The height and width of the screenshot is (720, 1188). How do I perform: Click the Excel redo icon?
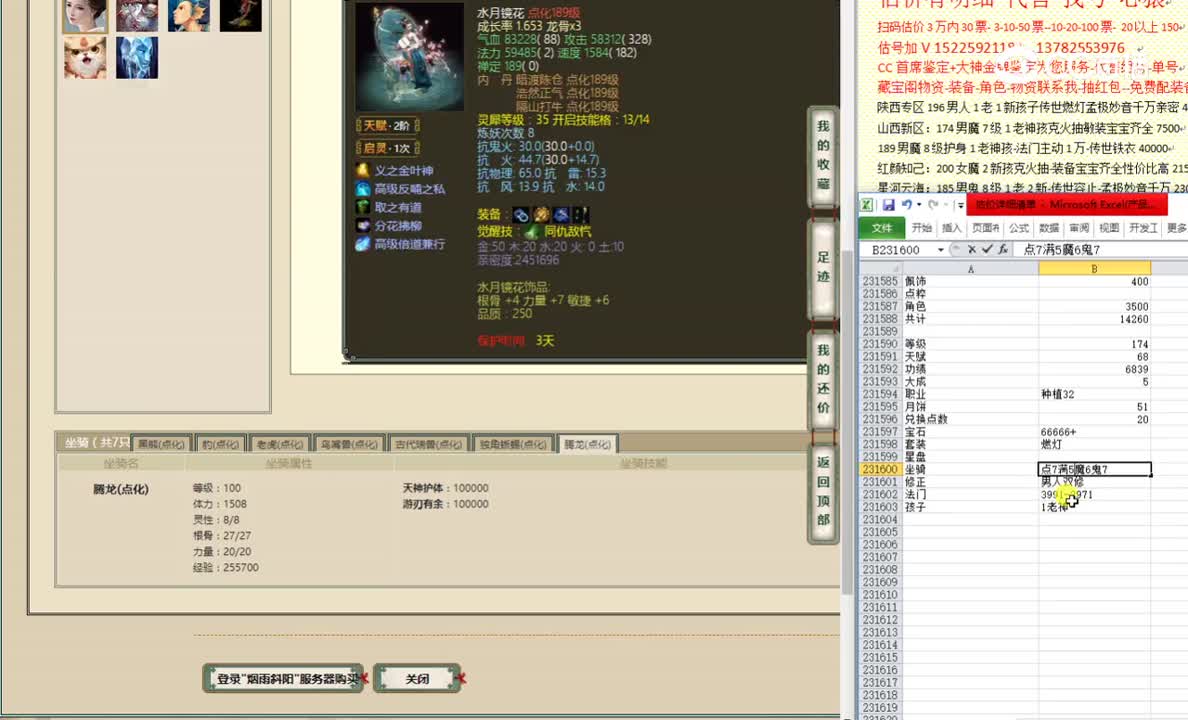coord(933,205)
